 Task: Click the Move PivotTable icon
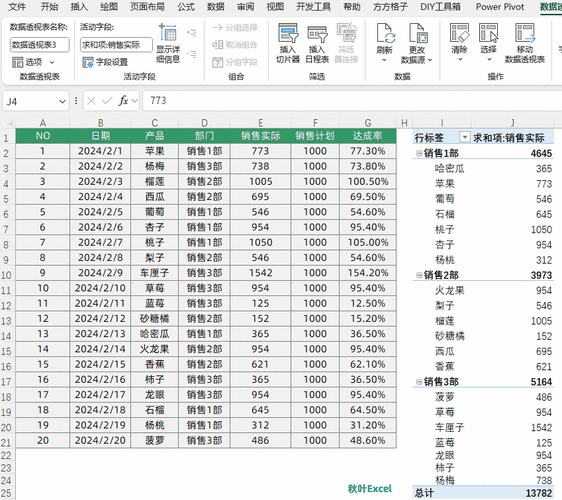tap(525, 33)
